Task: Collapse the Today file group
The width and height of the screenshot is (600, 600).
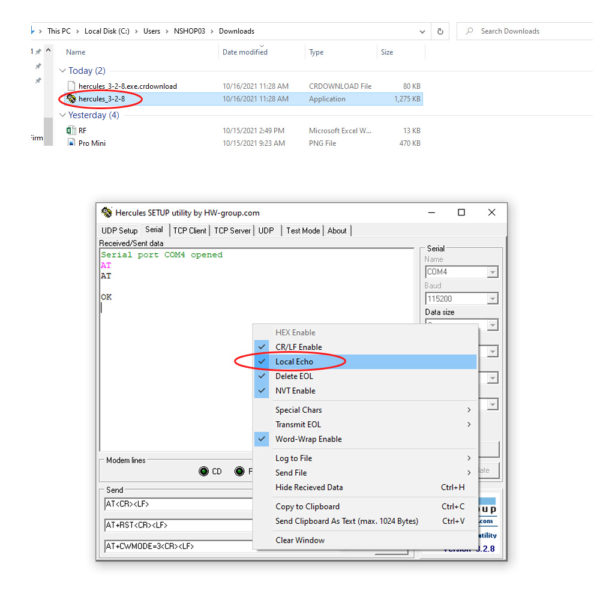Action: (63, 71)
